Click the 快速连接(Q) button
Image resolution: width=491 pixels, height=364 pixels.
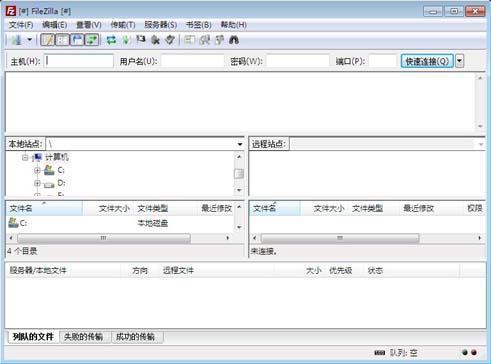coord(427,61)
